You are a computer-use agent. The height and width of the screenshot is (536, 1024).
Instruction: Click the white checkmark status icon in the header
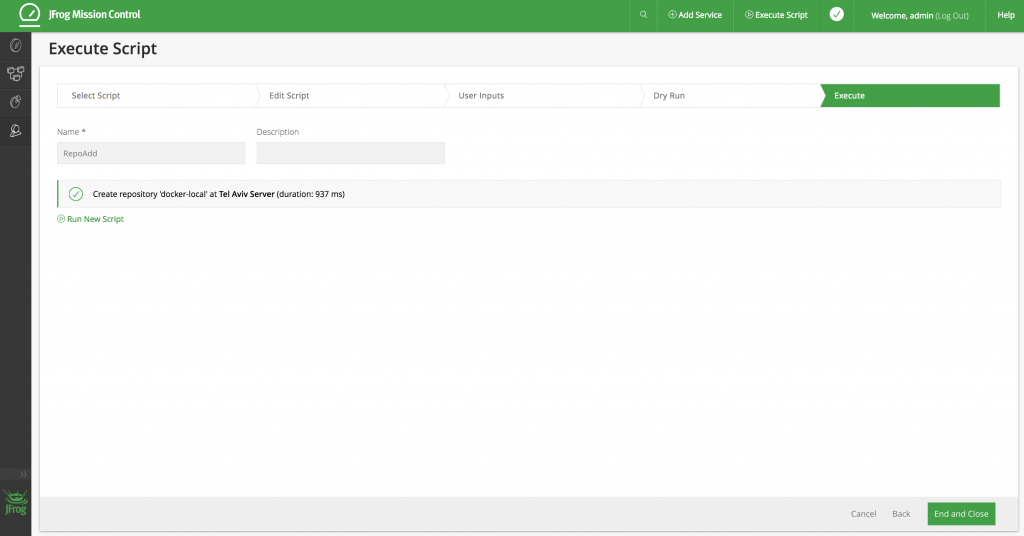point(837,14)
